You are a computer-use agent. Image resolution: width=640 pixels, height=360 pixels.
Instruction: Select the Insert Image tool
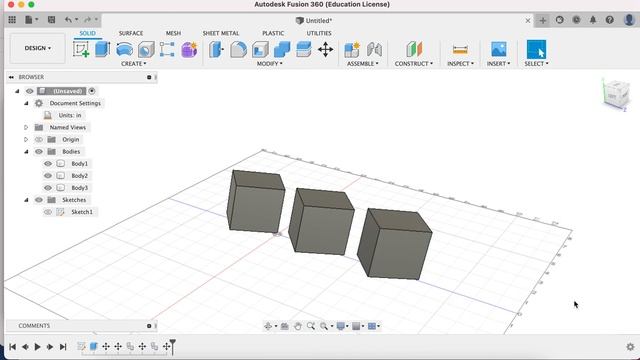499,49
